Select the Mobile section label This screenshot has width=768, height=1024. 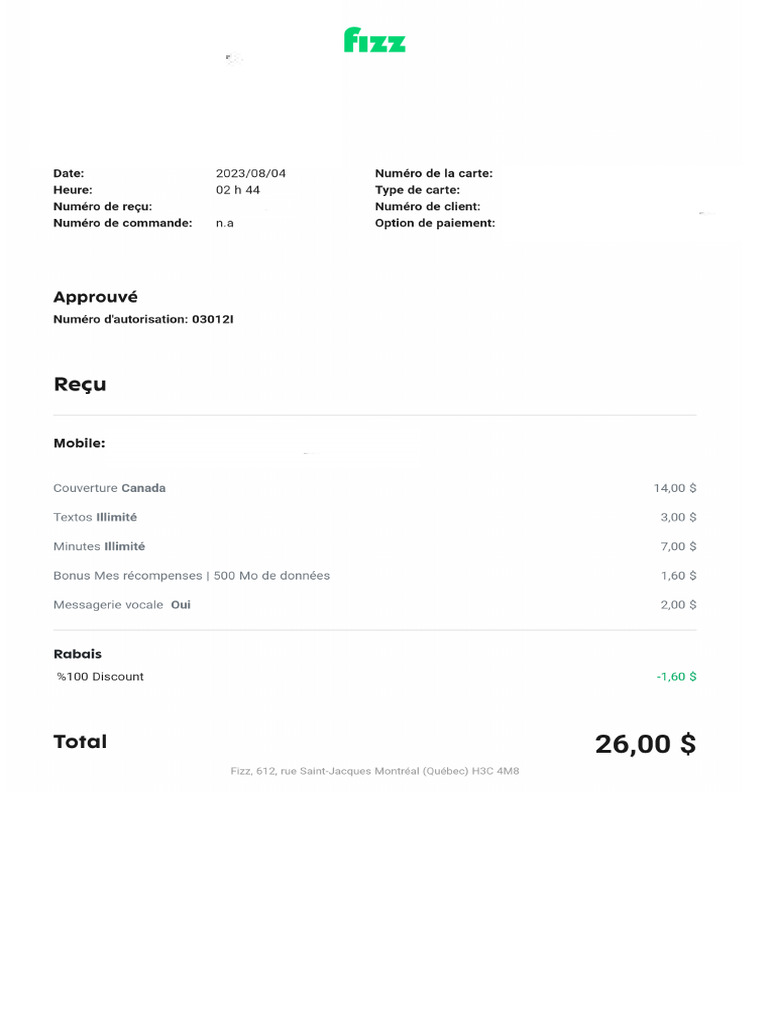(79, 443)
